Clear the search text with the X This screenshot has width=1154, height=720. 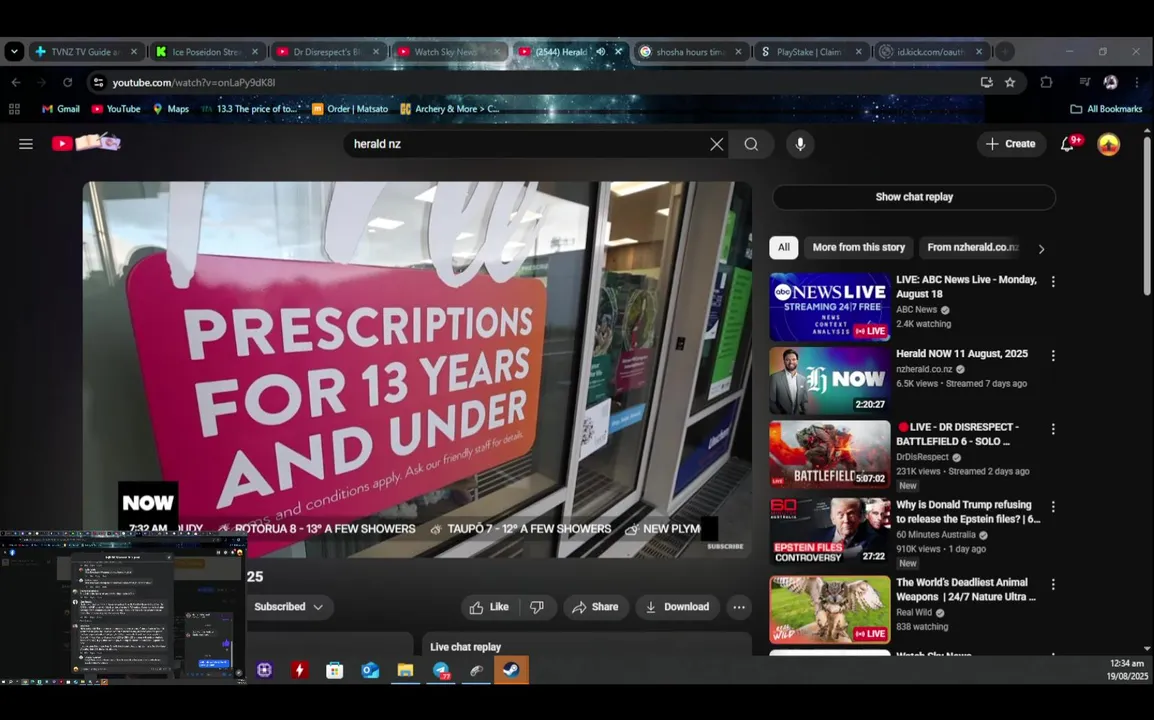click(716, 144)
